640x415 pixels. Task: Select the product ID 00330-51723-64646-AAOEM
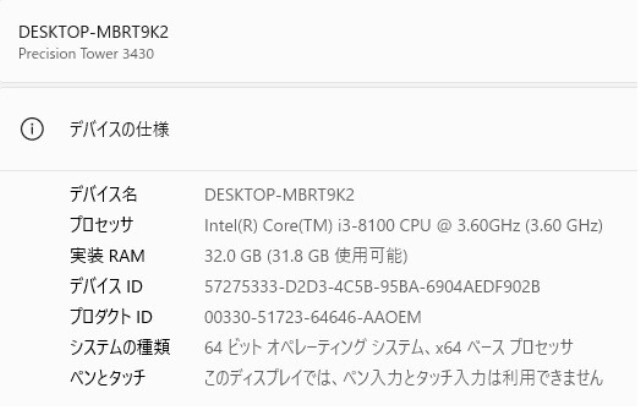(312, 317)
